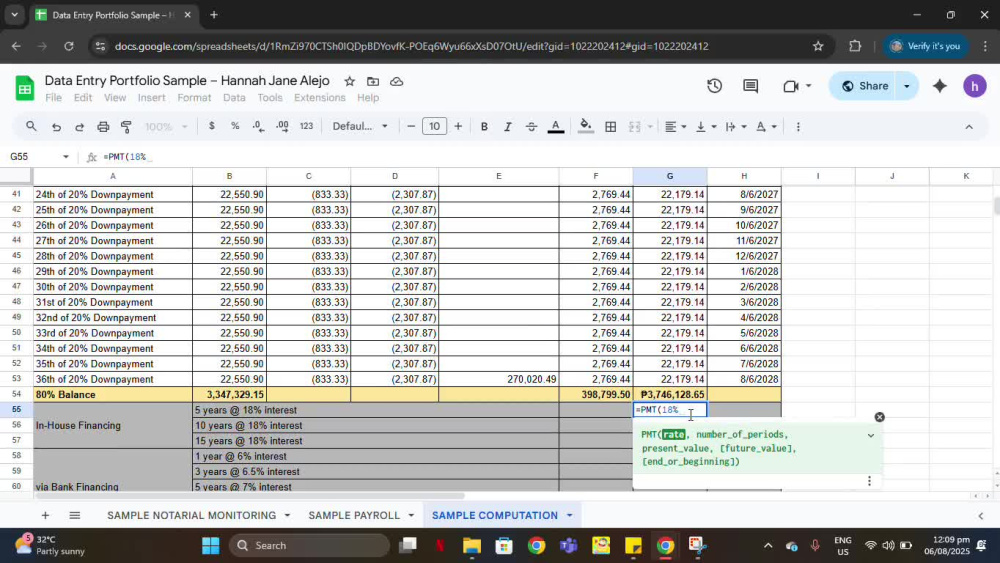This screenshot has height=563, width=1000.
Task: Click the formula bar input
Action: (x=548, y=157)
